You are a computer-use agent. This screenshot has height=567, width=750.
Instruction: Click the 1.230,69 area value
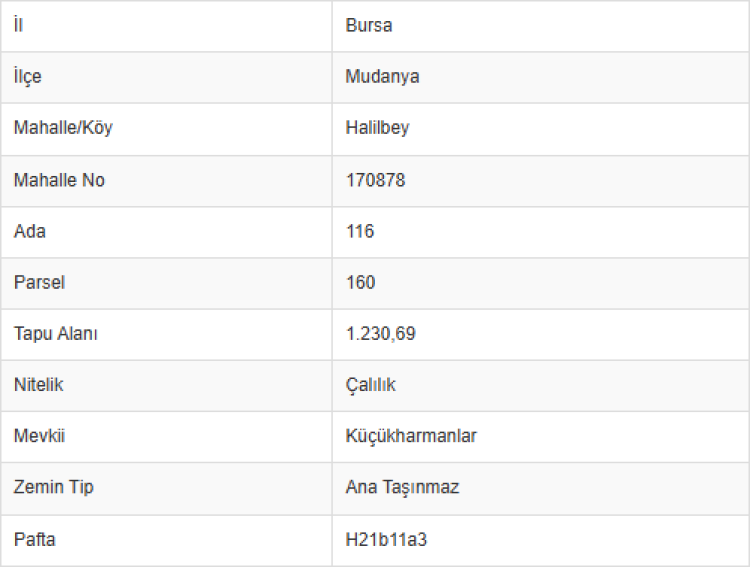(381, 334)
